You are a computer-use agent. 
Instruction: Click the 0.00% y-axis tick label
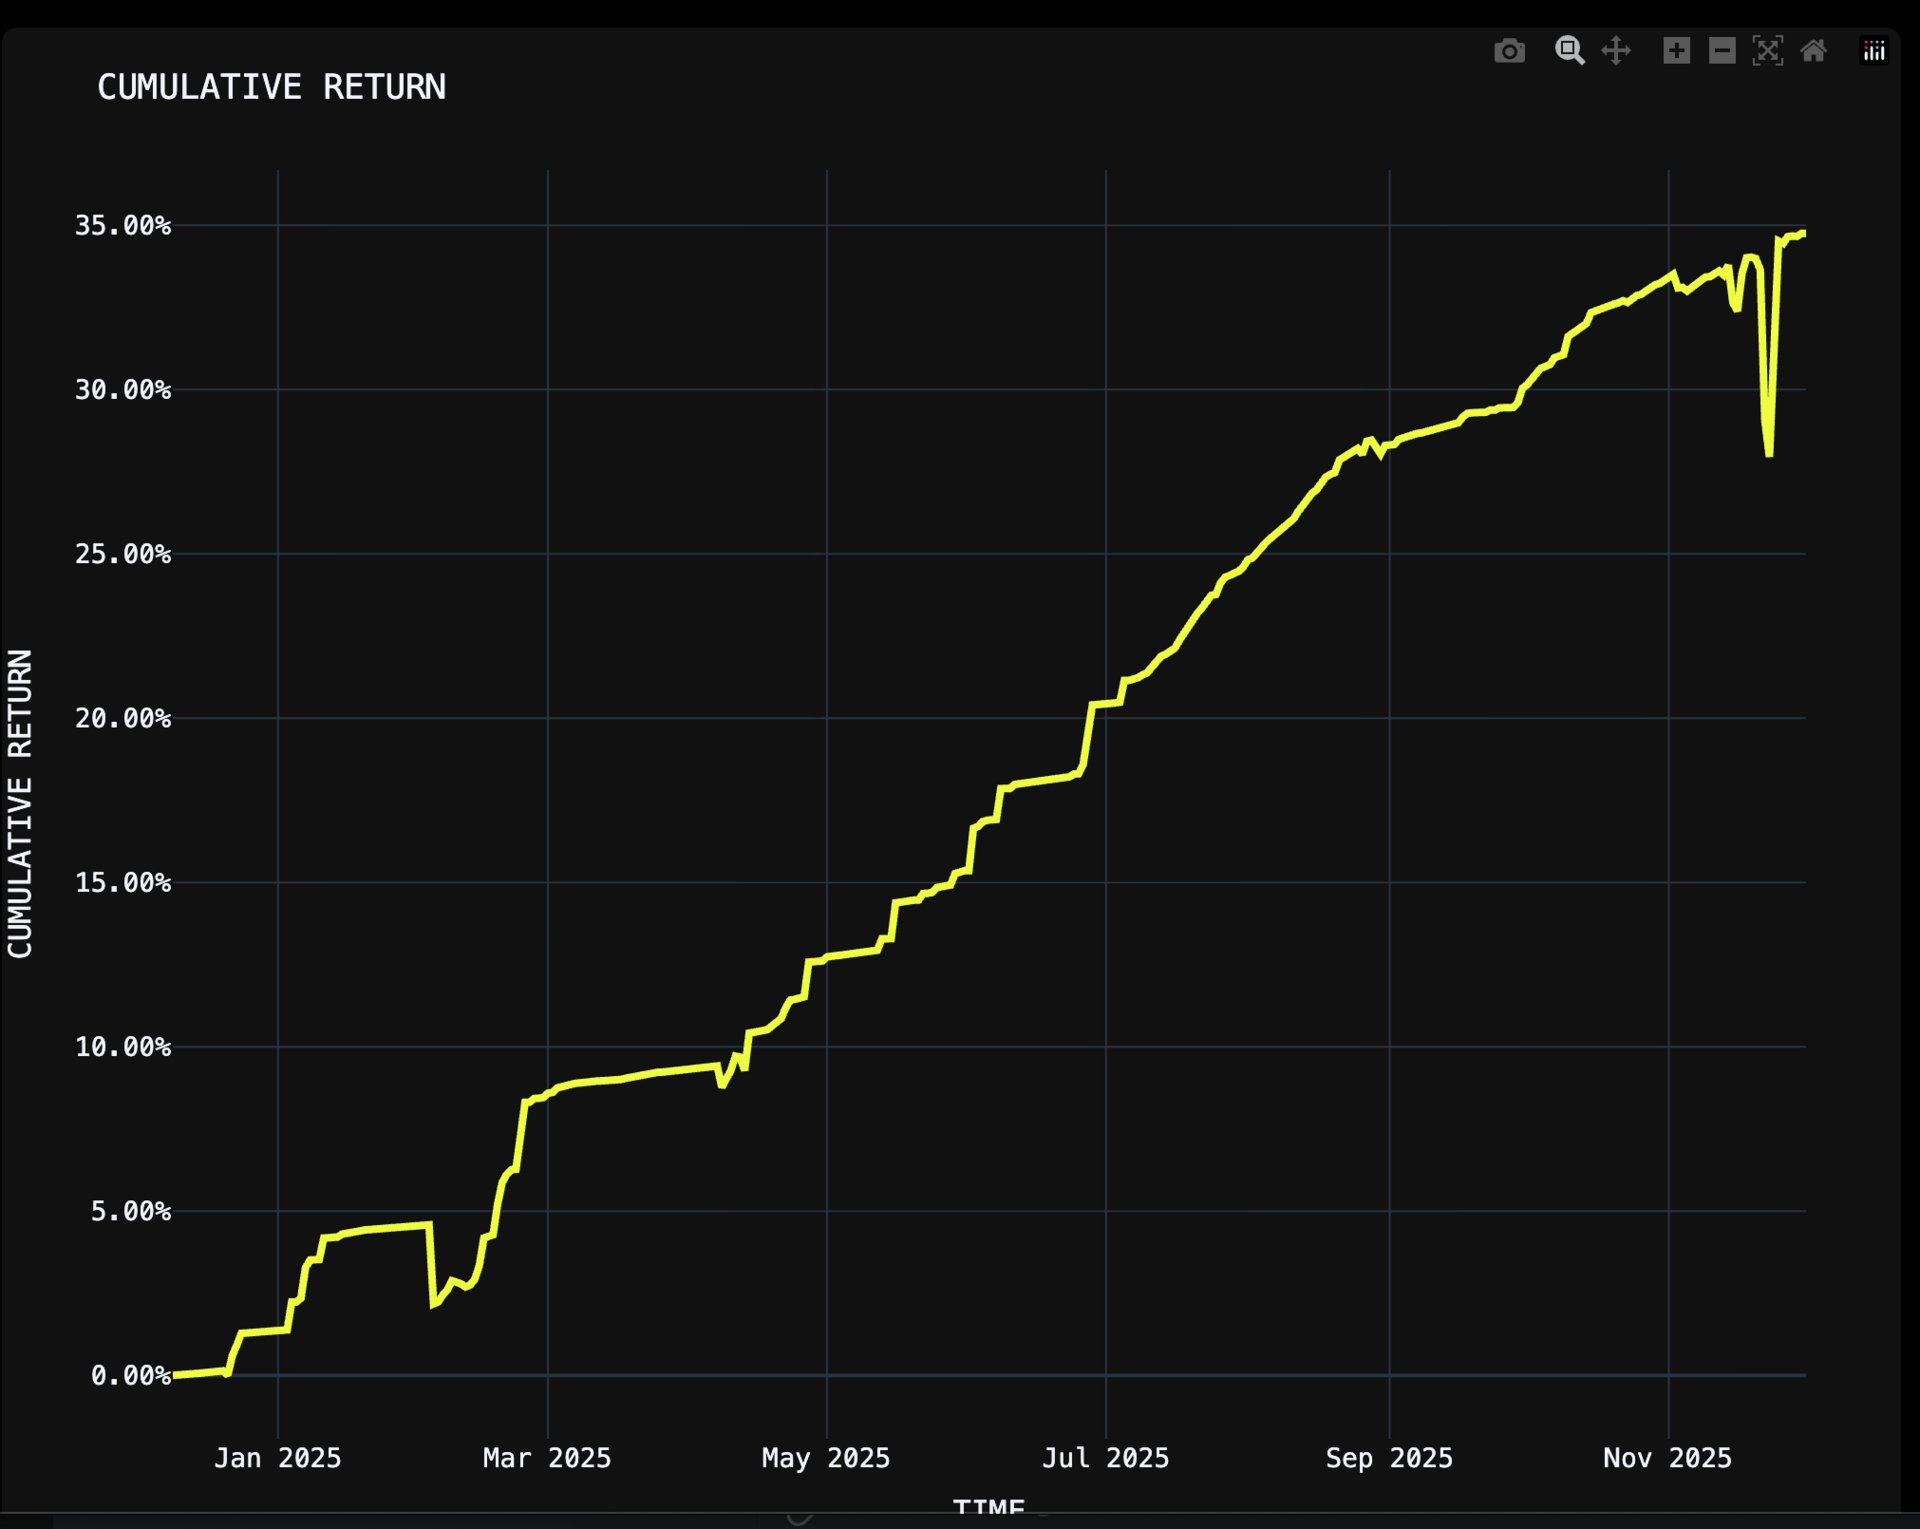[x=131, y=1376]
